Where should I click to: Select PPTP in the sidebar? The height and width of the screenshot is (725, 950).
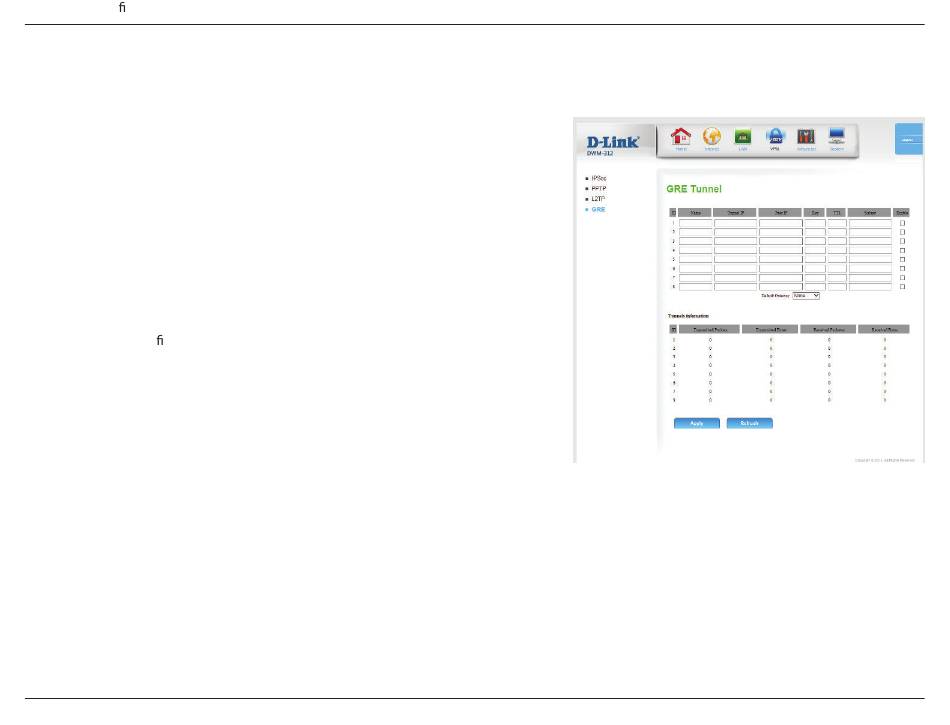coord(599,188)
